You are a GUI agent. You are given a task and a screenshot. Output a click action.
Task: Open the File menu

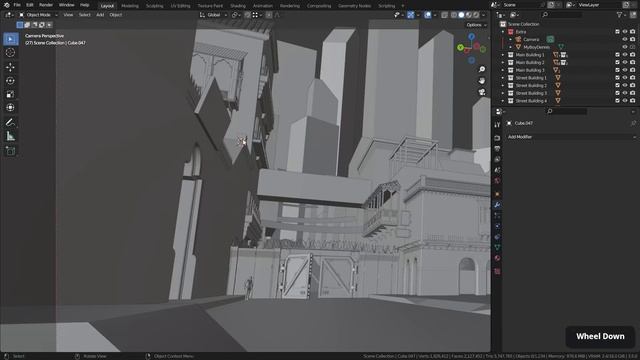[17, 5]
